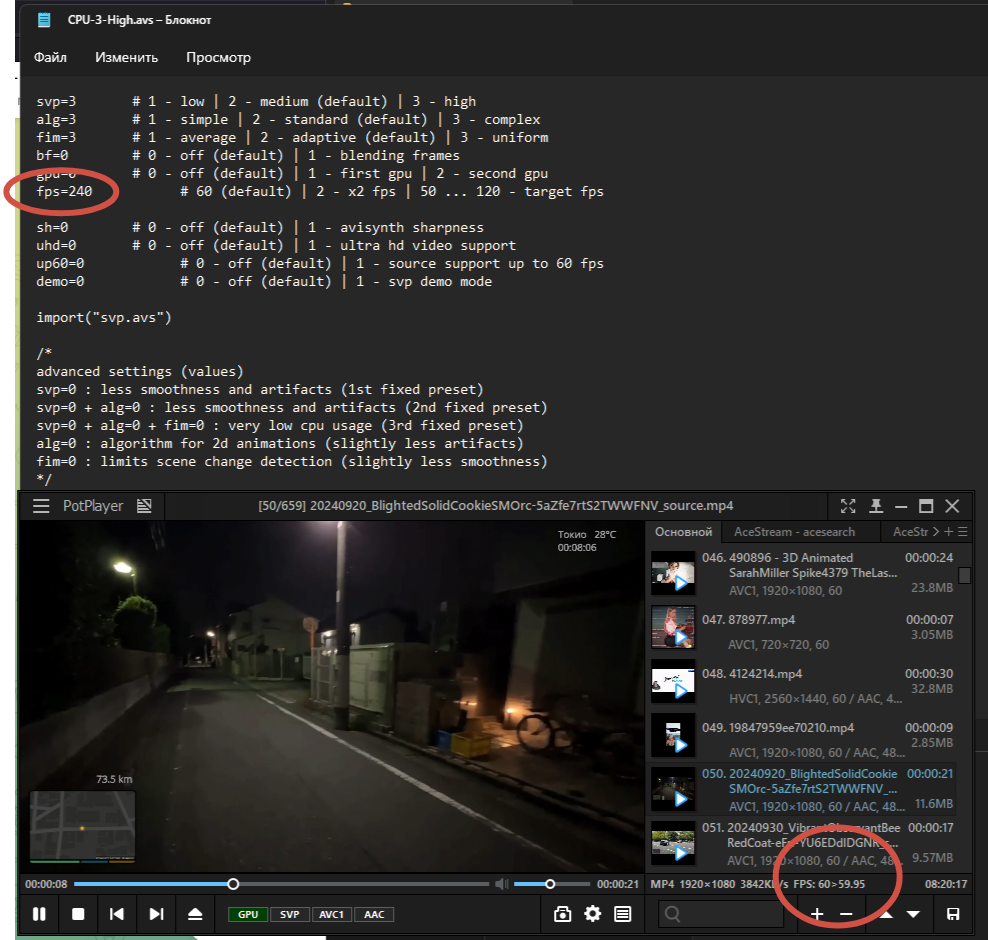Viewport: 988px width, 940px height.
Task: Add a new playlist tab with plus icon
Action: click(x=948, y=532)
